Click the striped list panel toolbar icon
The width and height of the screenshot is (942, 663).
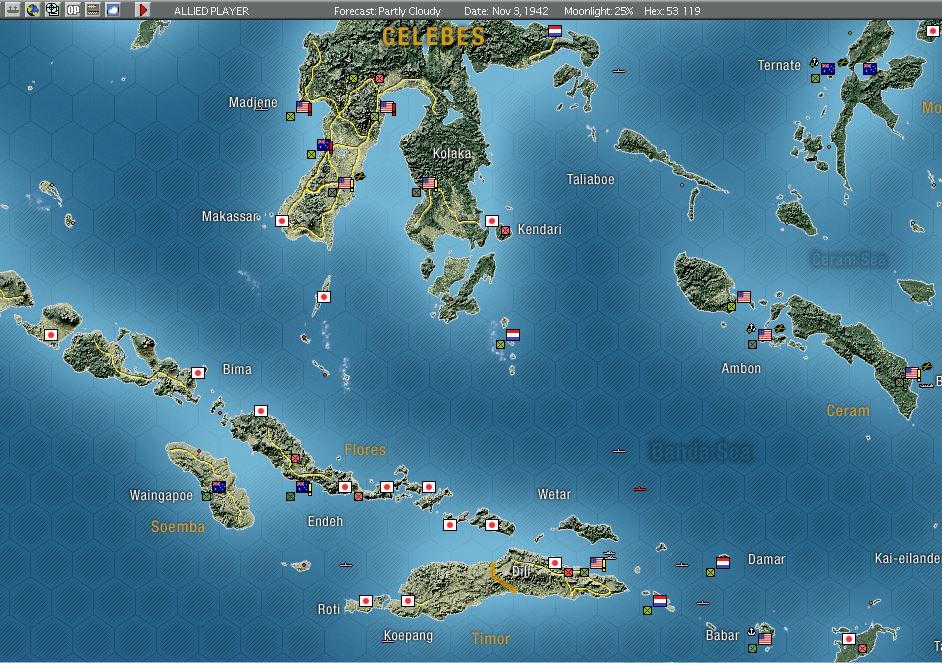click(x=93, y=10)
